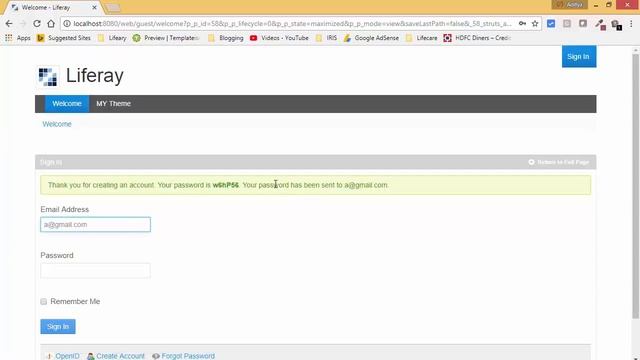Click the page vertical scrollbar

tap(636, 186)
